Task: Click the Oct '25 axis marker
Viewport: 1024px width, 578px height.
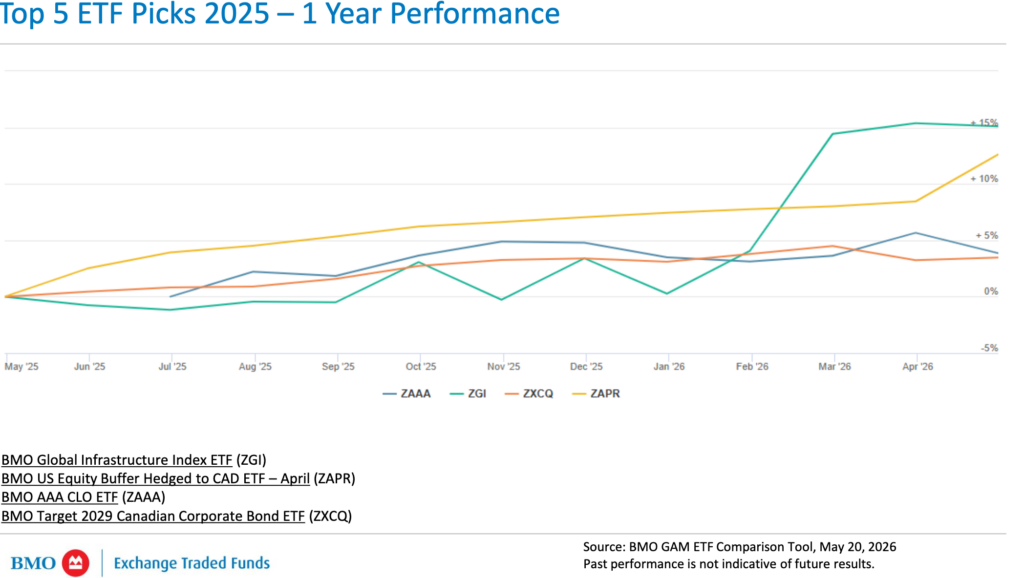Action: pos(421,366)
